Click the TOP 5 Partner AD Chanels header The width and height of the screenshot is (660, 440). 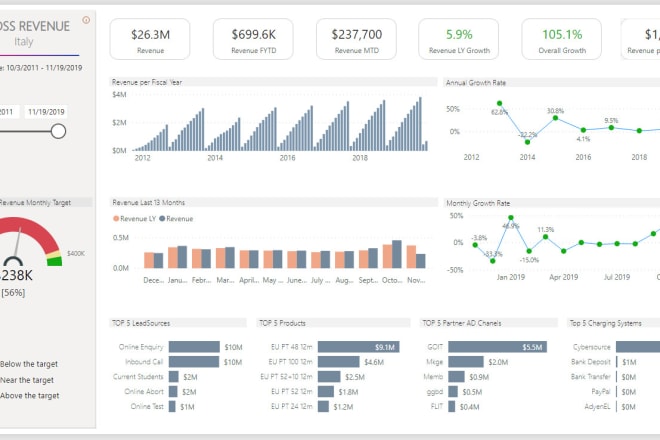(x=461, y=323)
